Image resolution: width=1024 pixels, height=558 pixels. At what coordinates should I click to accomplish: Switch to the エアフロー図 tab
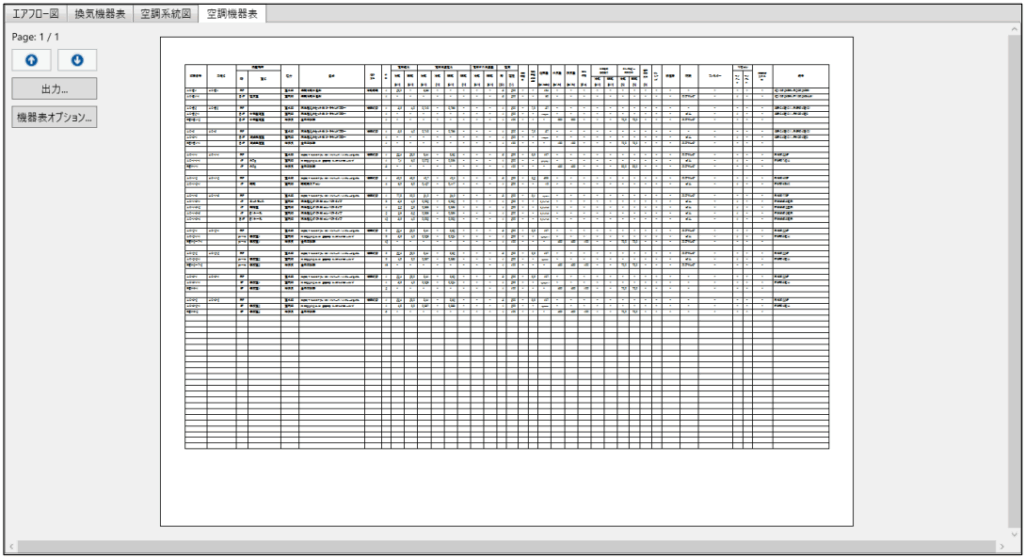pyautogui.click(x=35, y=14)
